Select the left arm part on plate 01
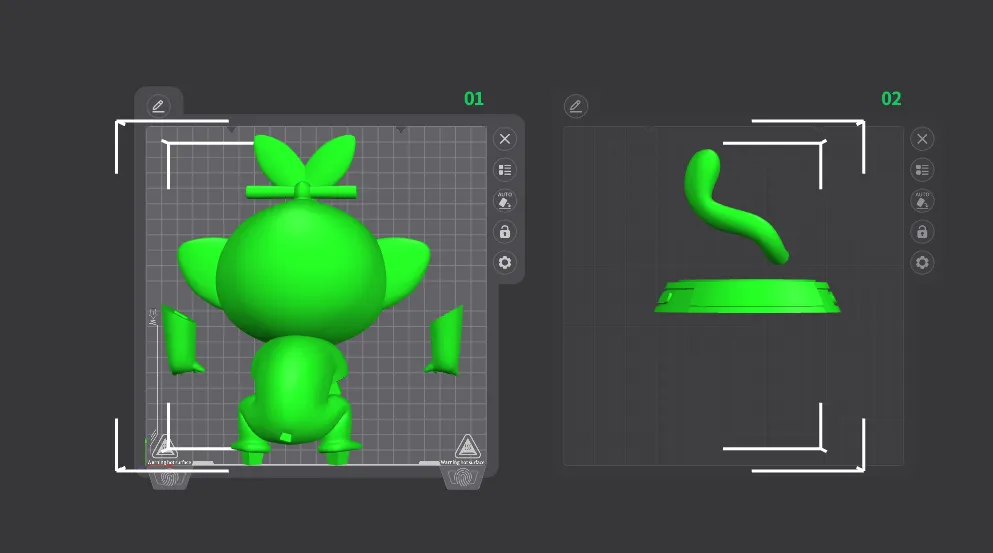 click(183, 340)
